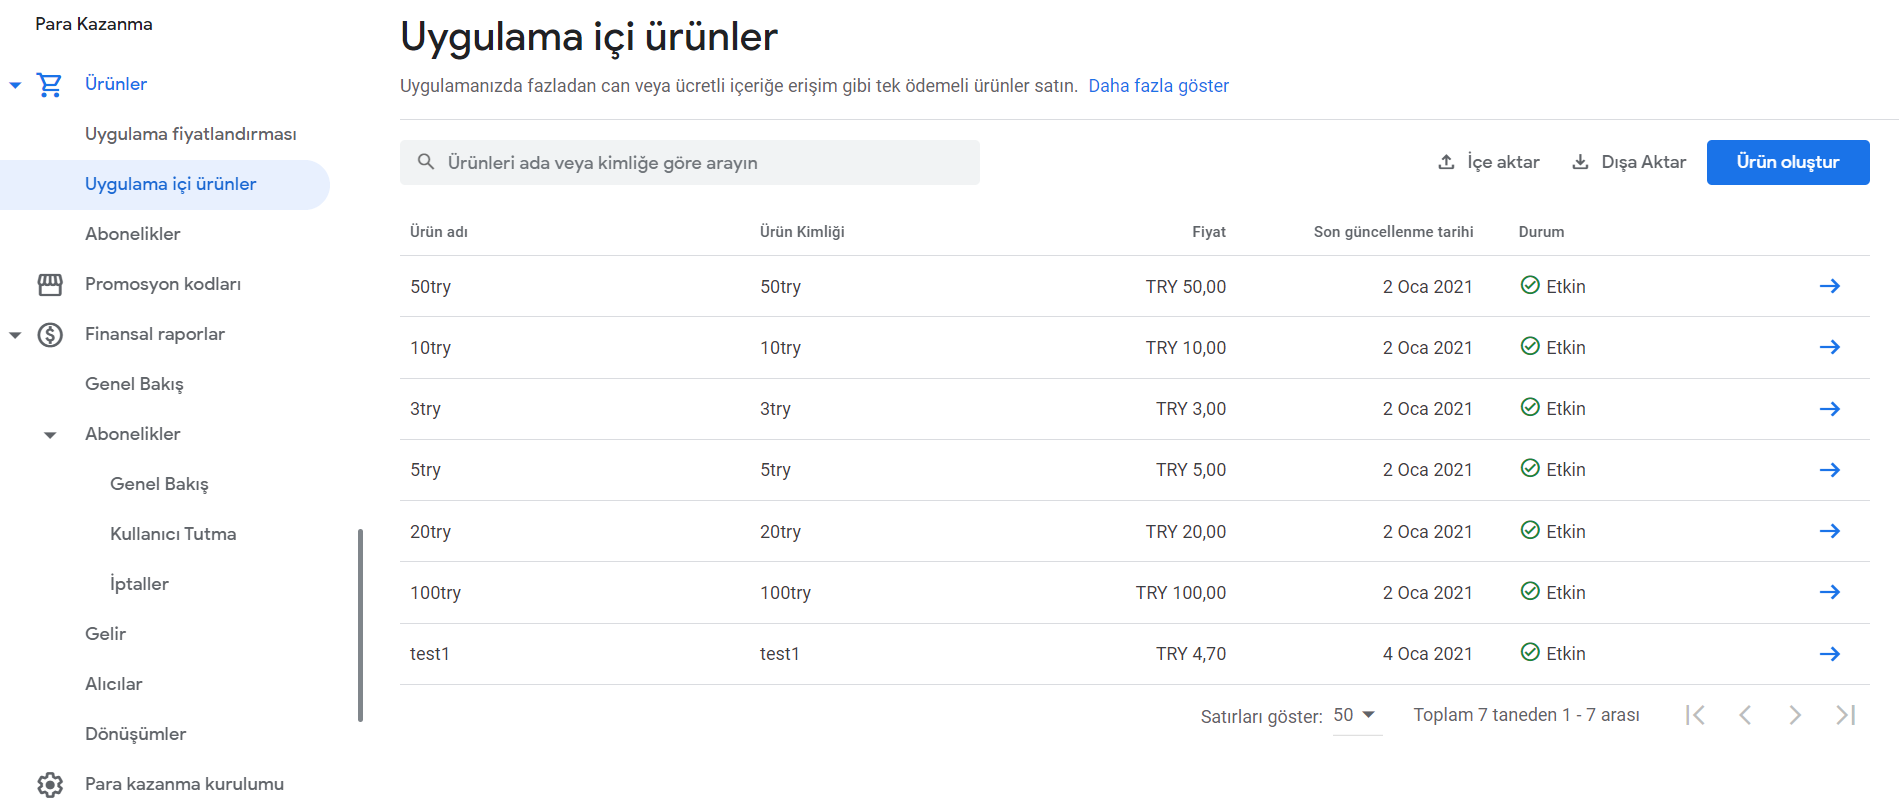Click price TRY 3,00 cell
This screenshot has height=801, width=1899.
[x=1190, y=409]
